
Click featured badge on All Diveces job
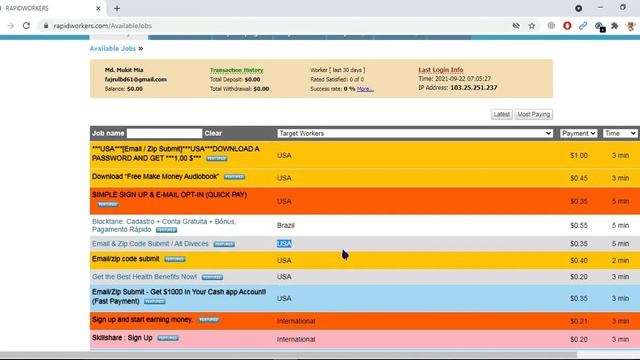point(224,244)
